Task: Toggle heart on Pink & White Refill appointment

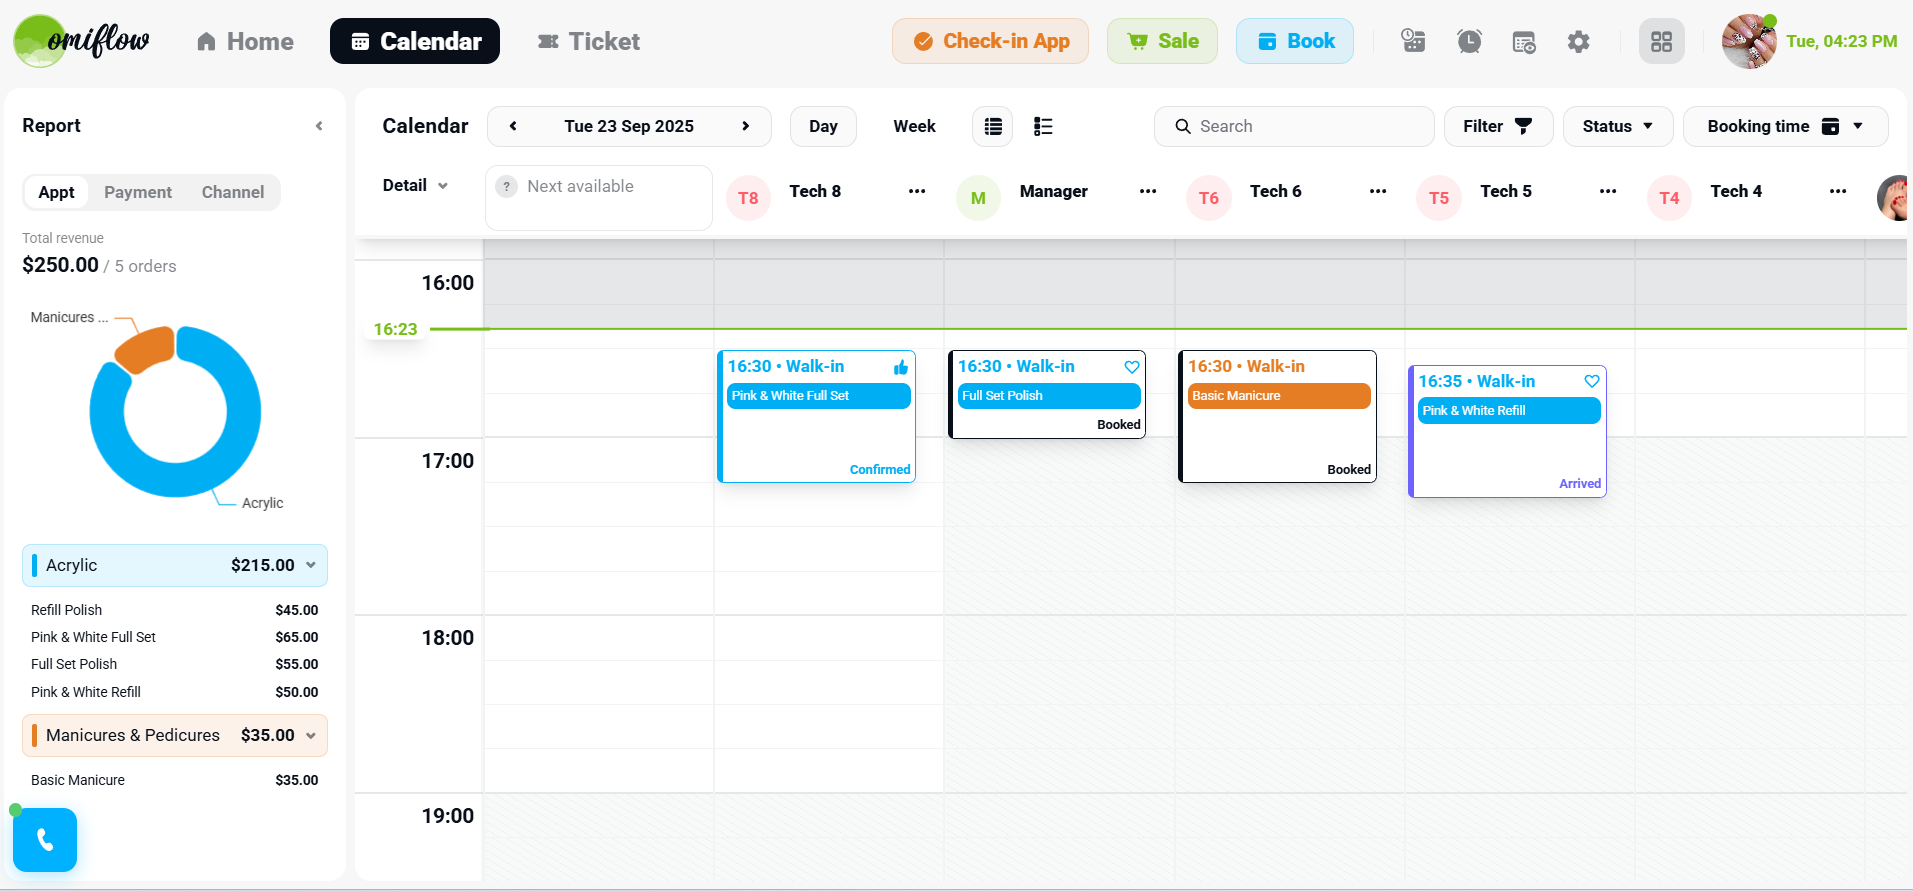Action: pos(1591,381)
